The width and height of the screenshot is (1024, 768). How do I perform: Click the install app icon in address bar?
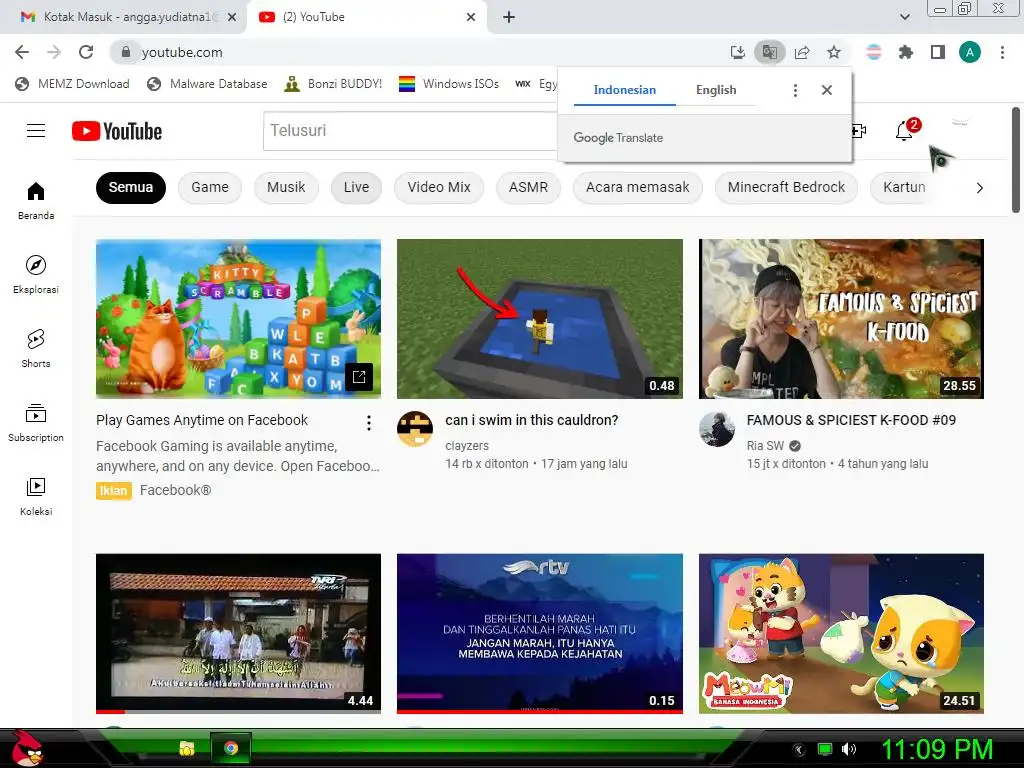click(737, 52)
